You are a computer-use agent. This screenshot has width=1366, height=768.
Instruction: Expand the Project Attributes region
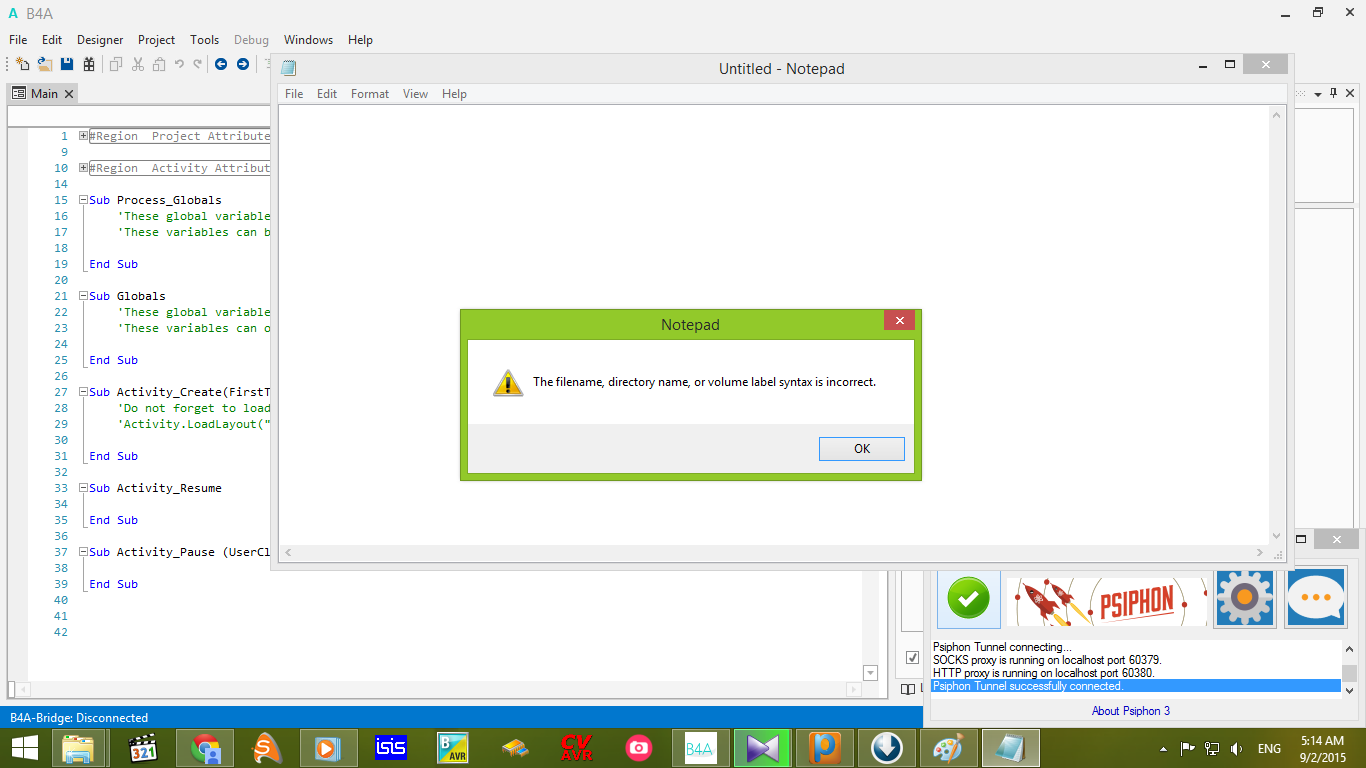[84, 136]
